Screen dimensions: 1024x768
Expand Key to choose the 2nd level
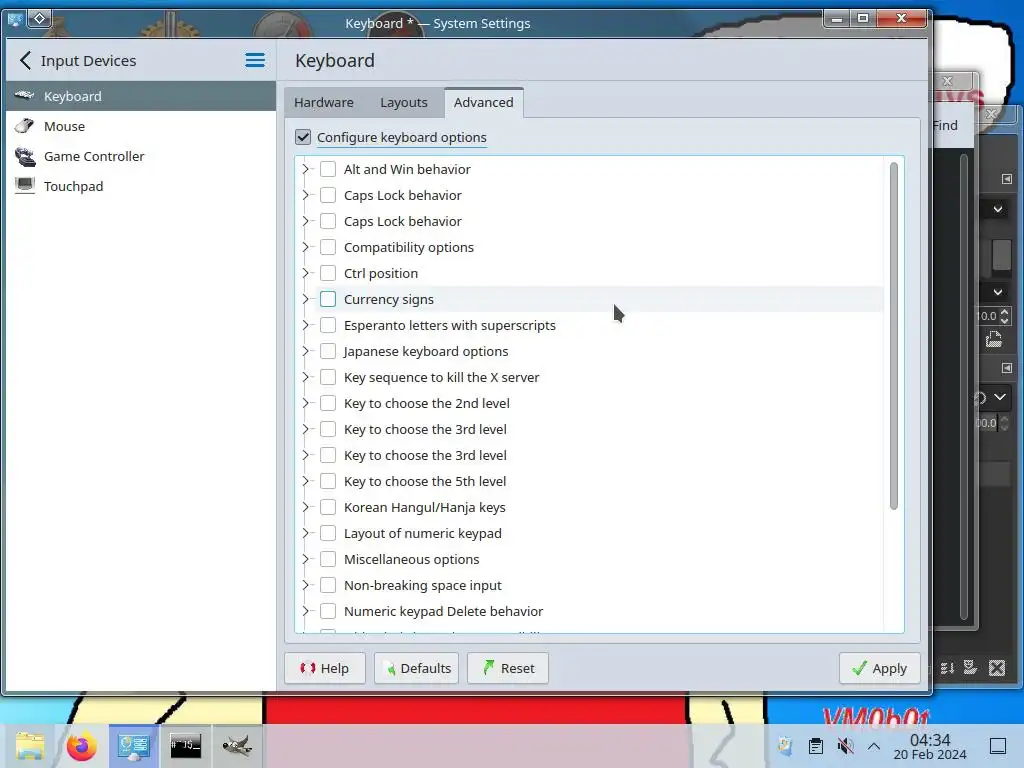pyautogui.click(x=305, y=403)
